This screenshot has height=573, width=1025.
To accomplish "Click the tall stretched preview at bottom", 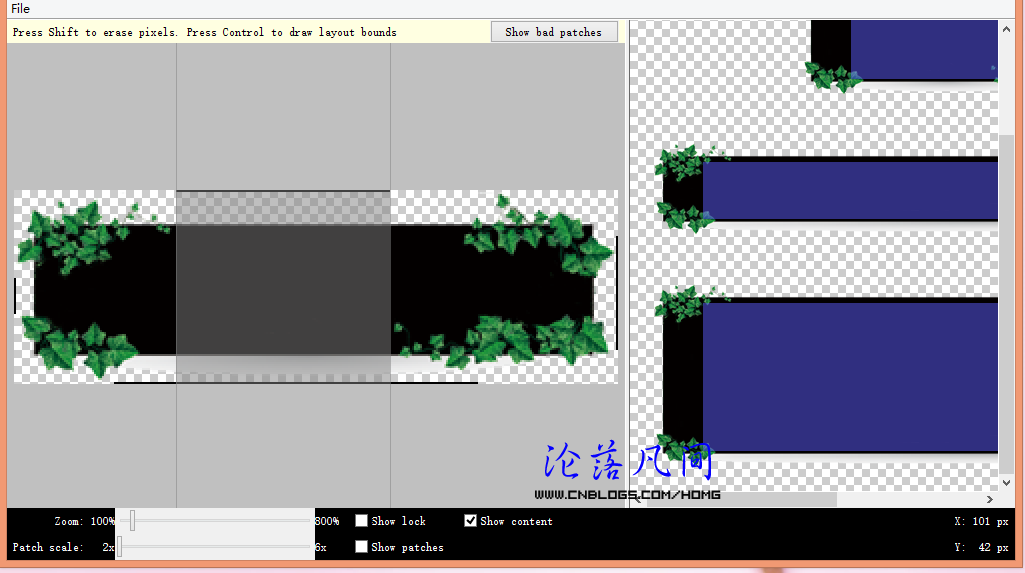I will [828, 373].
